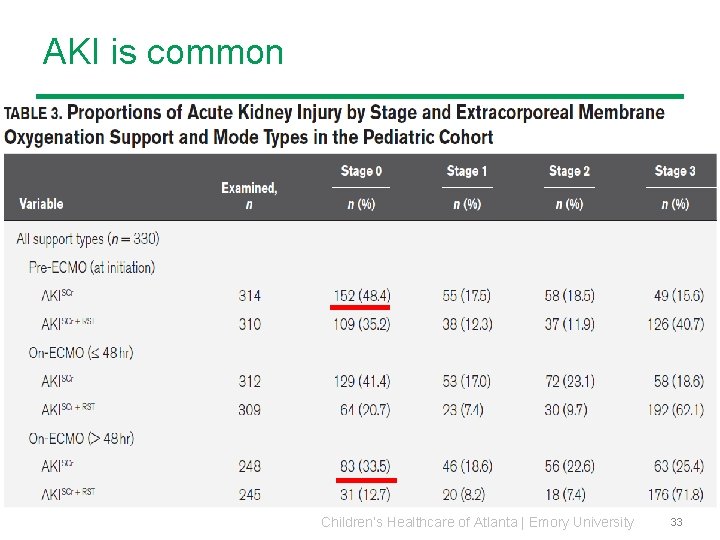This screenshot has width=720, height=540.
Task: Click the "On-ECMO (≤ 48 hr)" row label
Action: pos(81,353)
